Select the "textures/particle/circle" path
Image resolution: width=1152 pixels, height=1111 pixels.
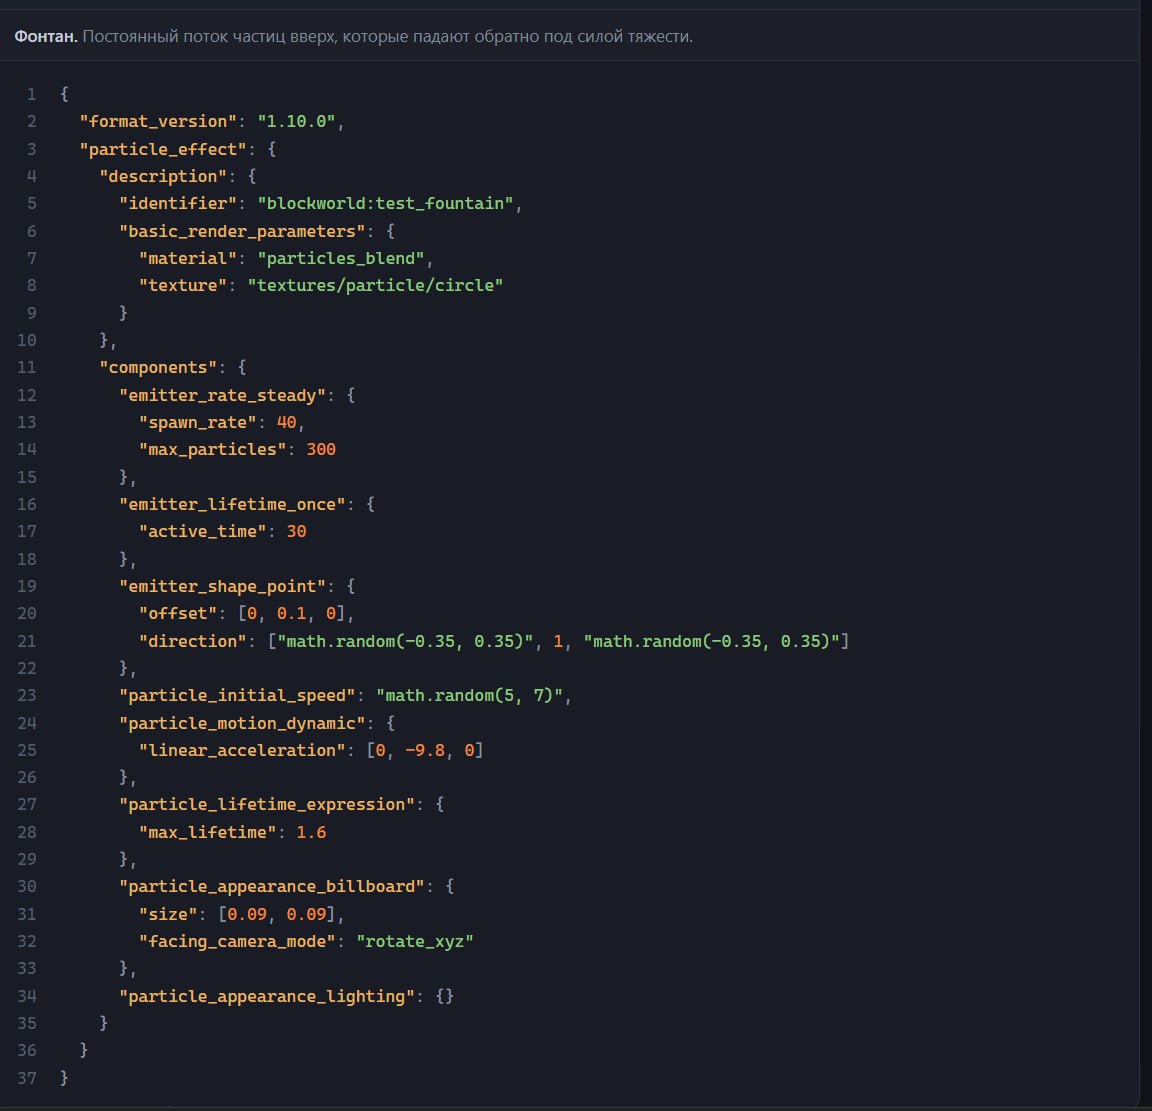[x=375, y=285]
